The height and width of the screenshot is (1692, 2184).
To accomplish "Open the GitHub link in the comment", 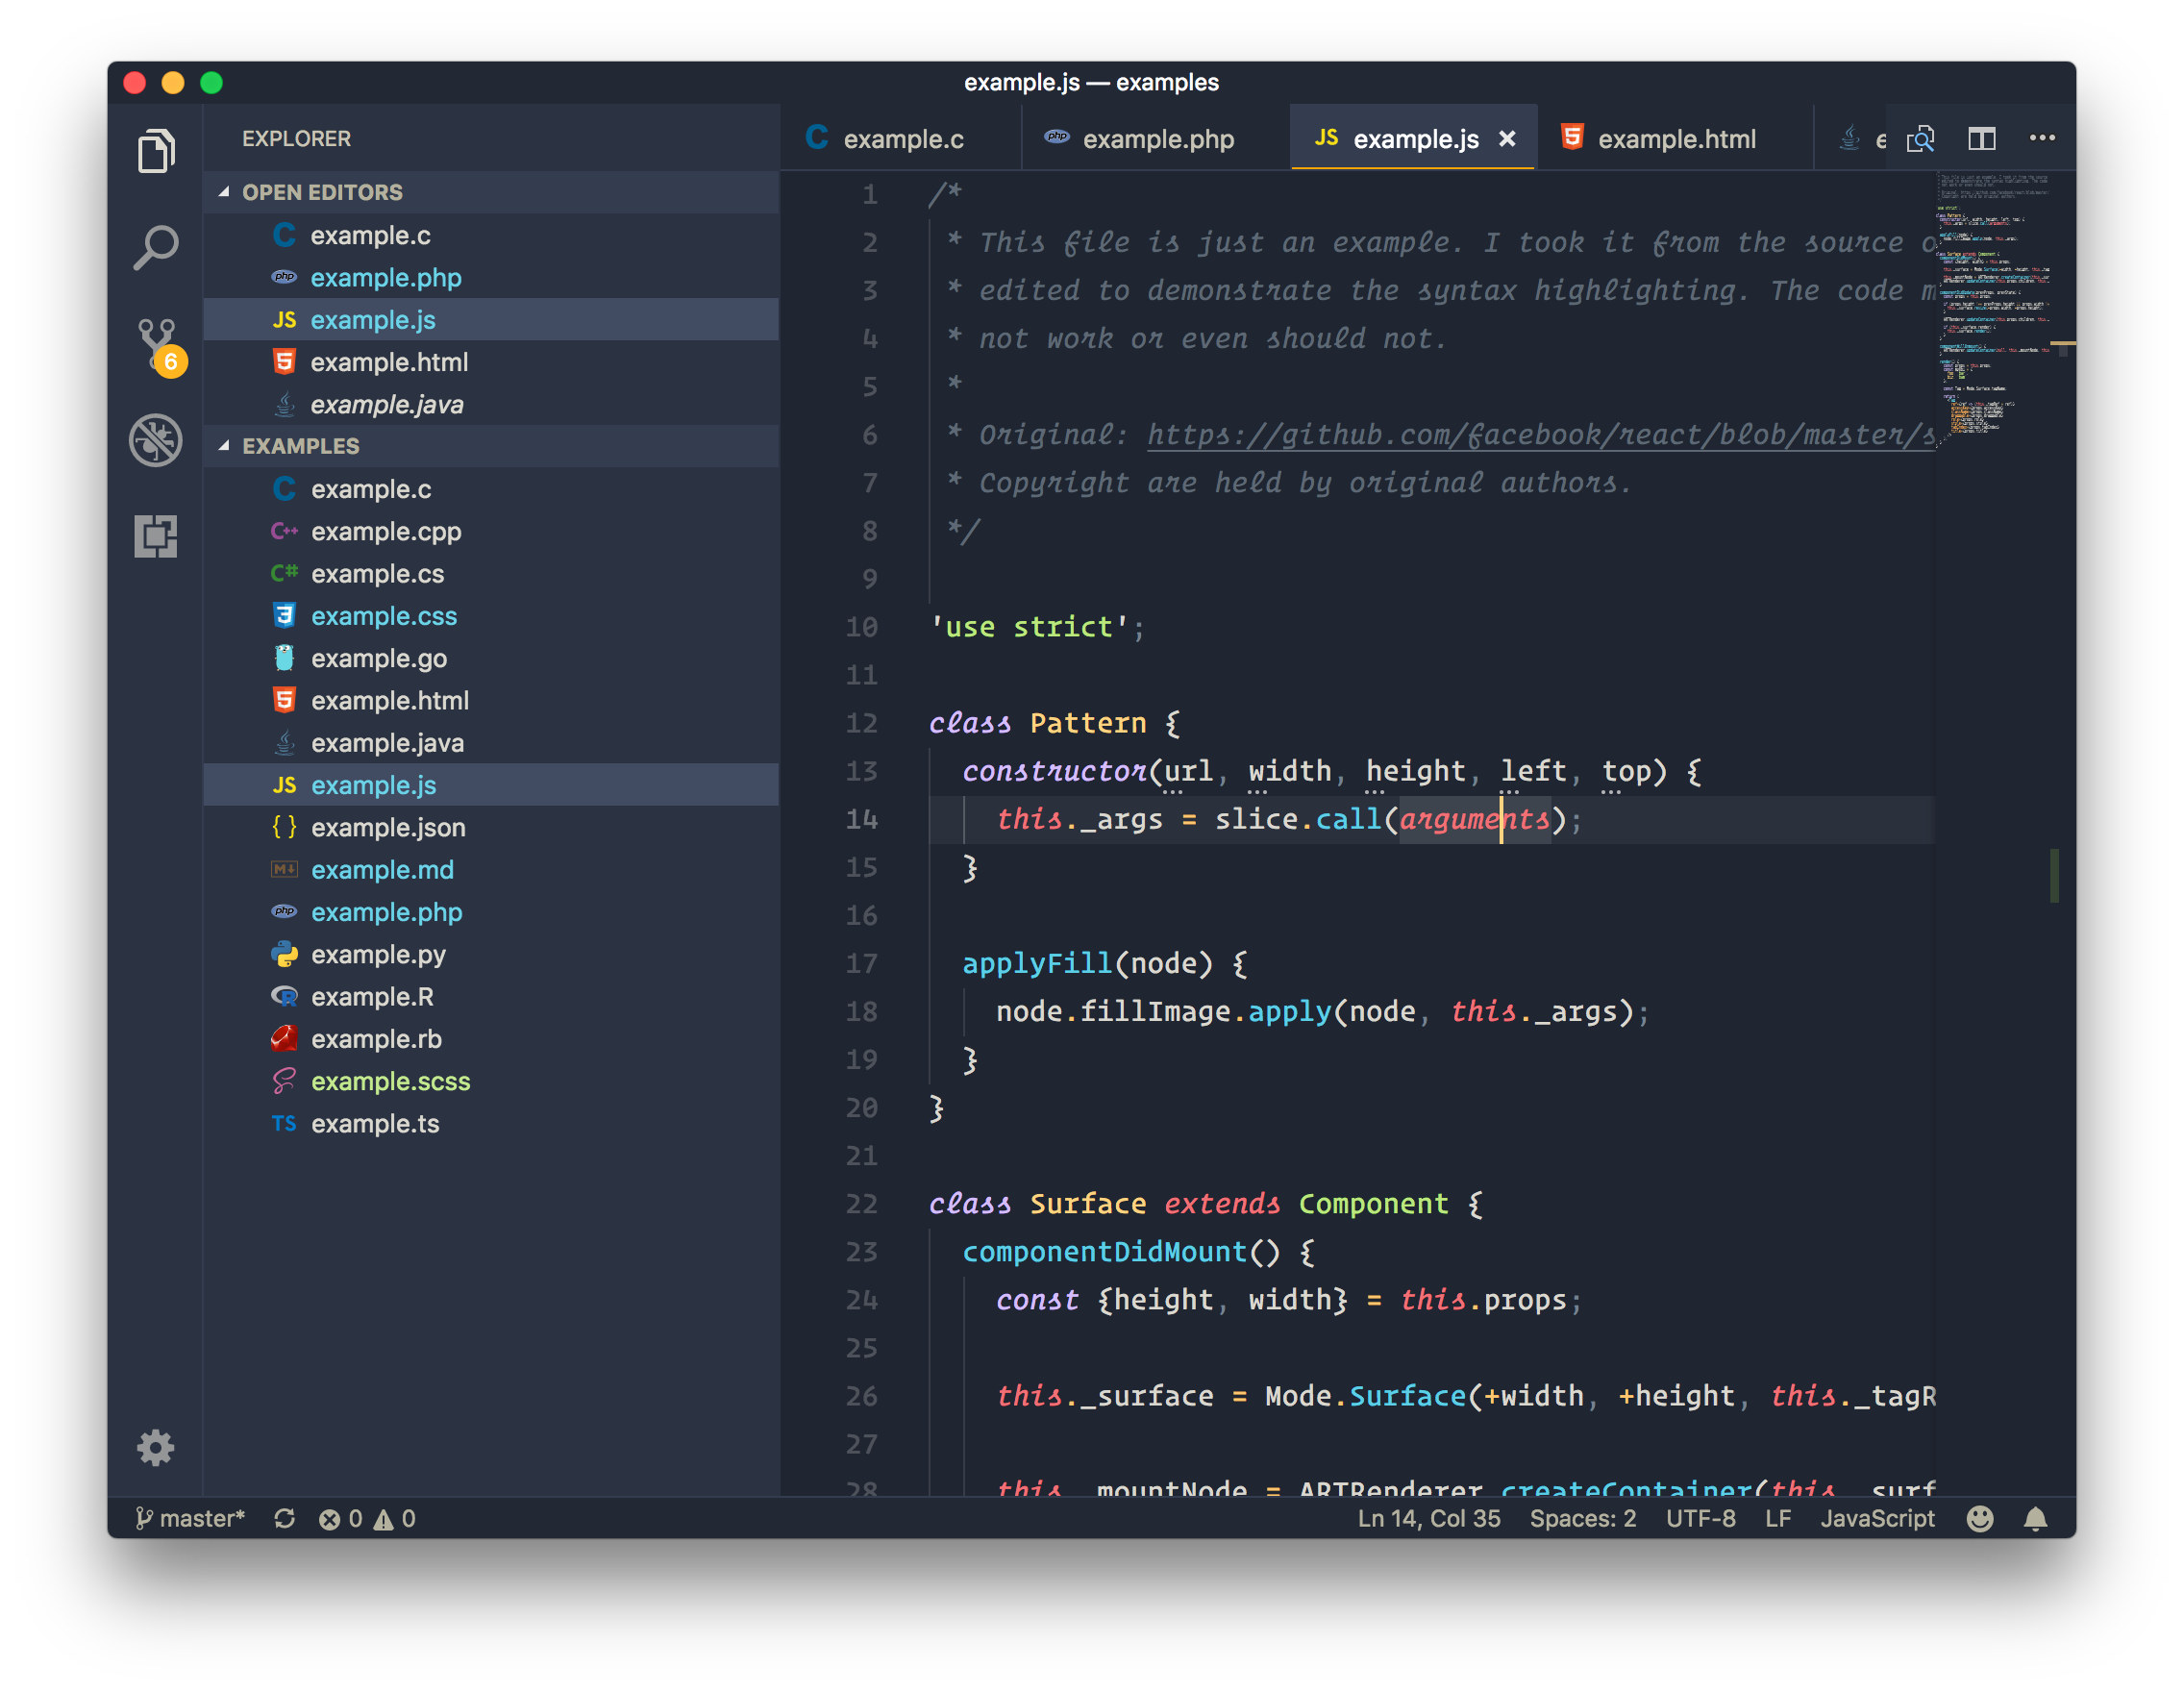I will (x=1540, y=435).
